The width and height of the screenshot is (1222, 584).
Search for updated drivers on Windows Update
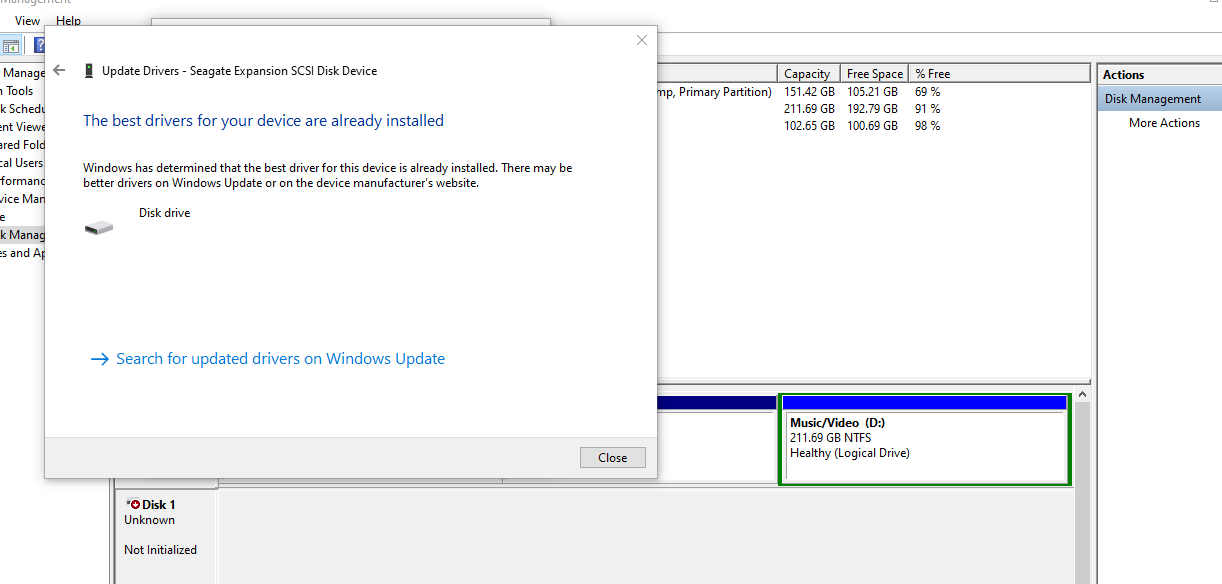click(x=268, y=359)
